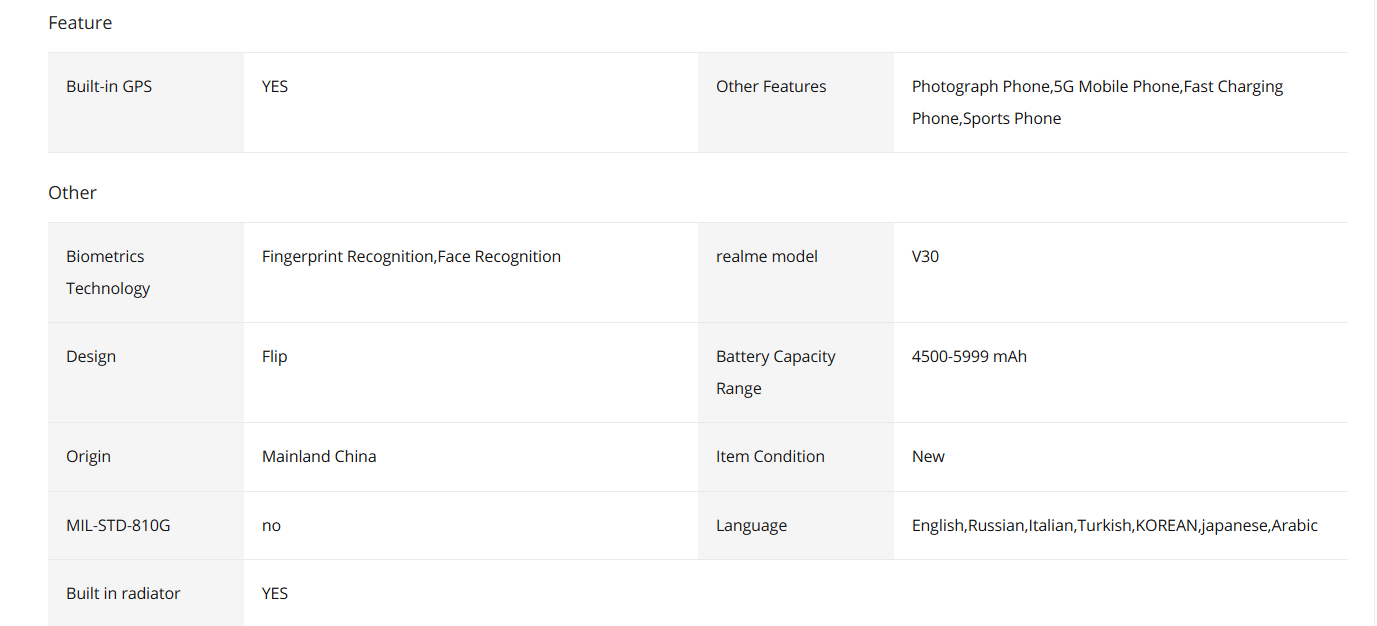The height and width of the screenshot is (626, 1377).
Task: Click the Biometrics Technology label
Action: click(108, 272)
